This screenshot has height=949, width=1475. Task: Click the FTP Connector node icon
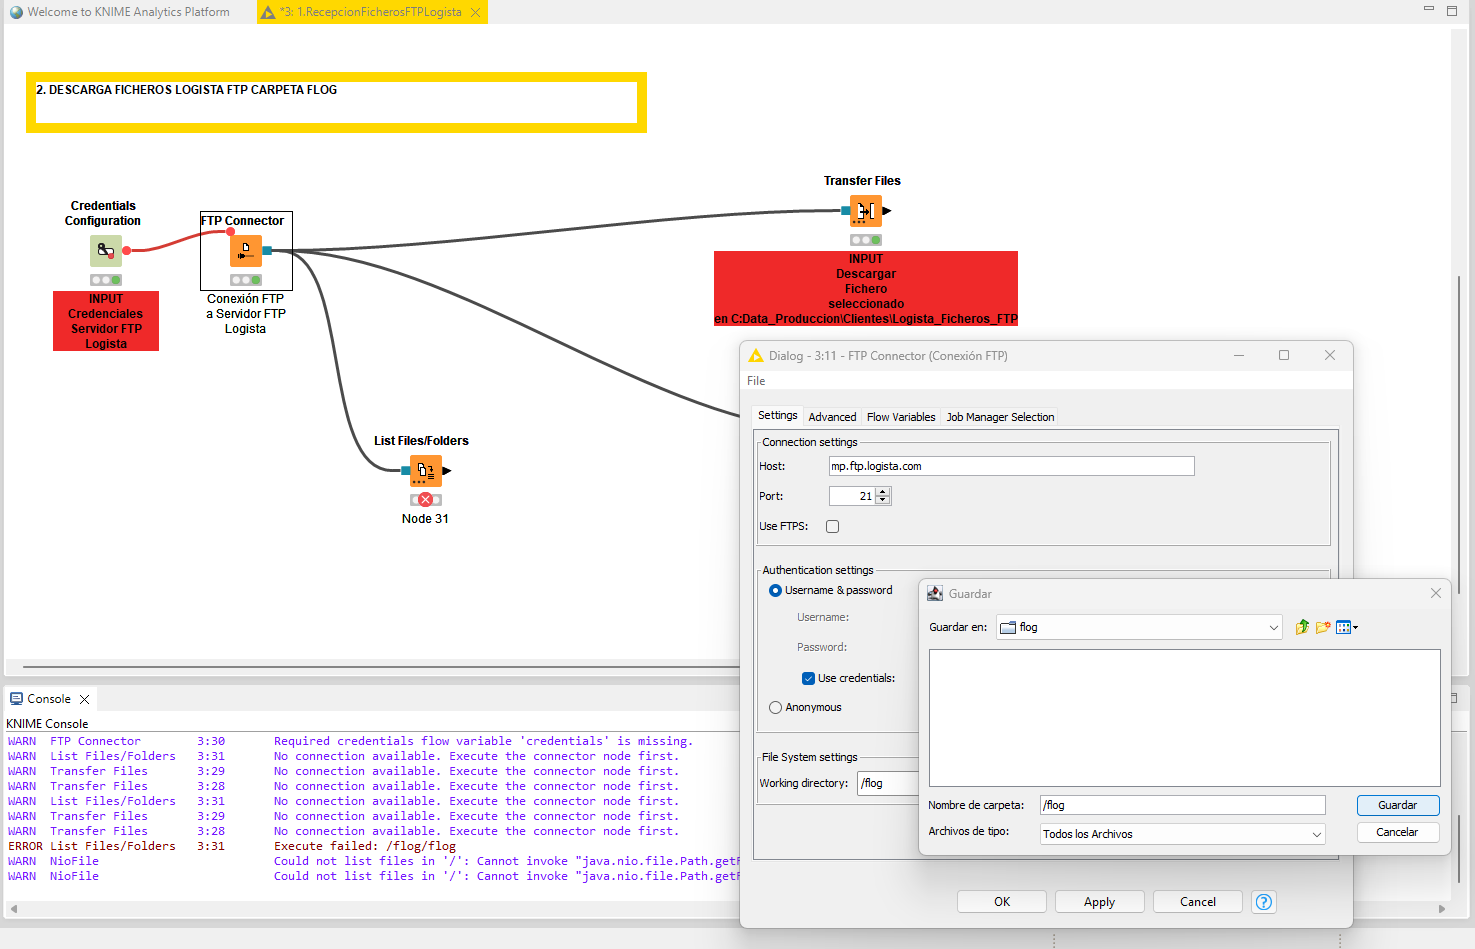245,250
